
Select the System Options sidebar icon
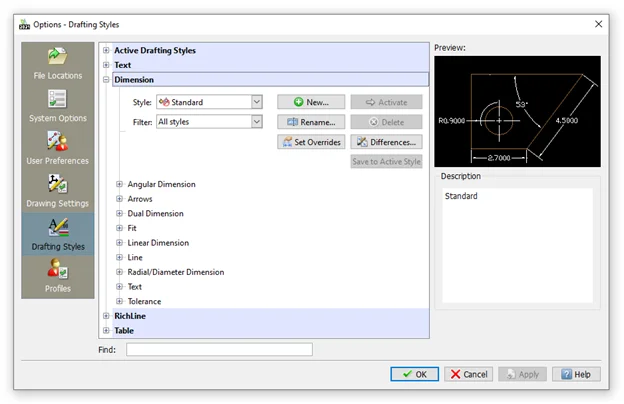click(57, 104)
